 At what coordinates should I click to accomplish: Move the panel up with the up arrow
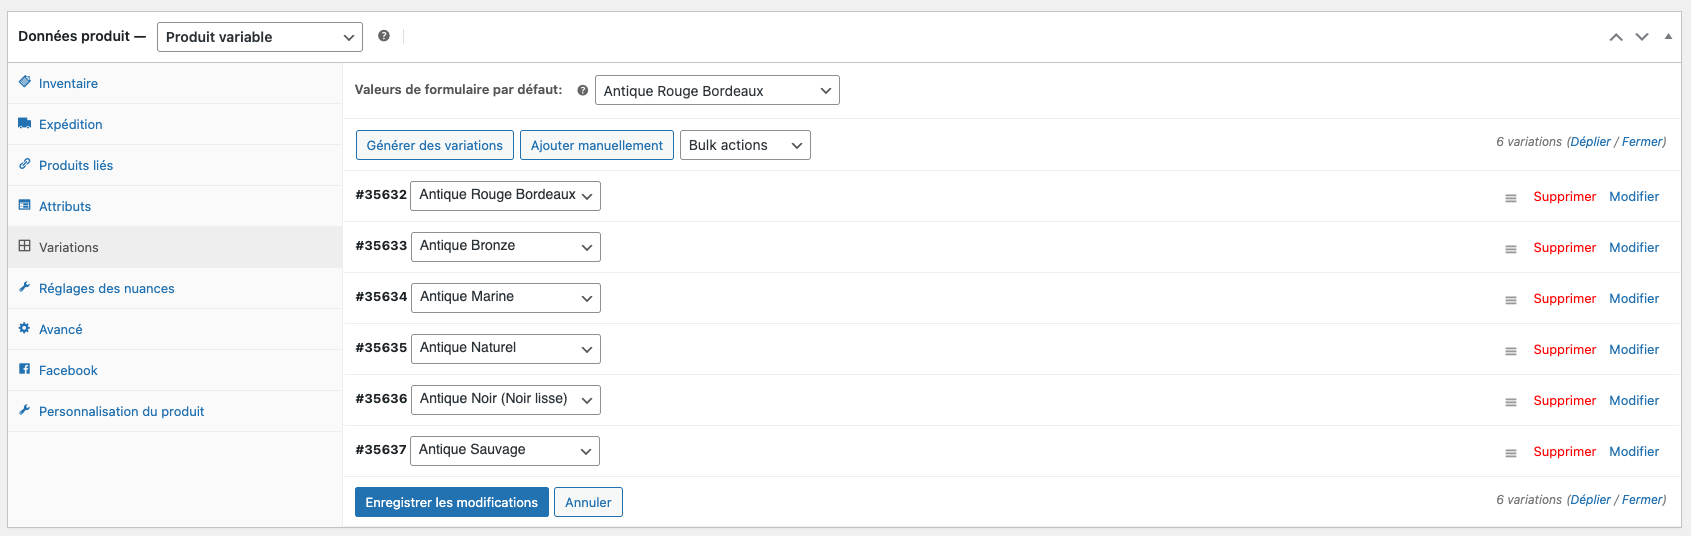point(1616,37)
